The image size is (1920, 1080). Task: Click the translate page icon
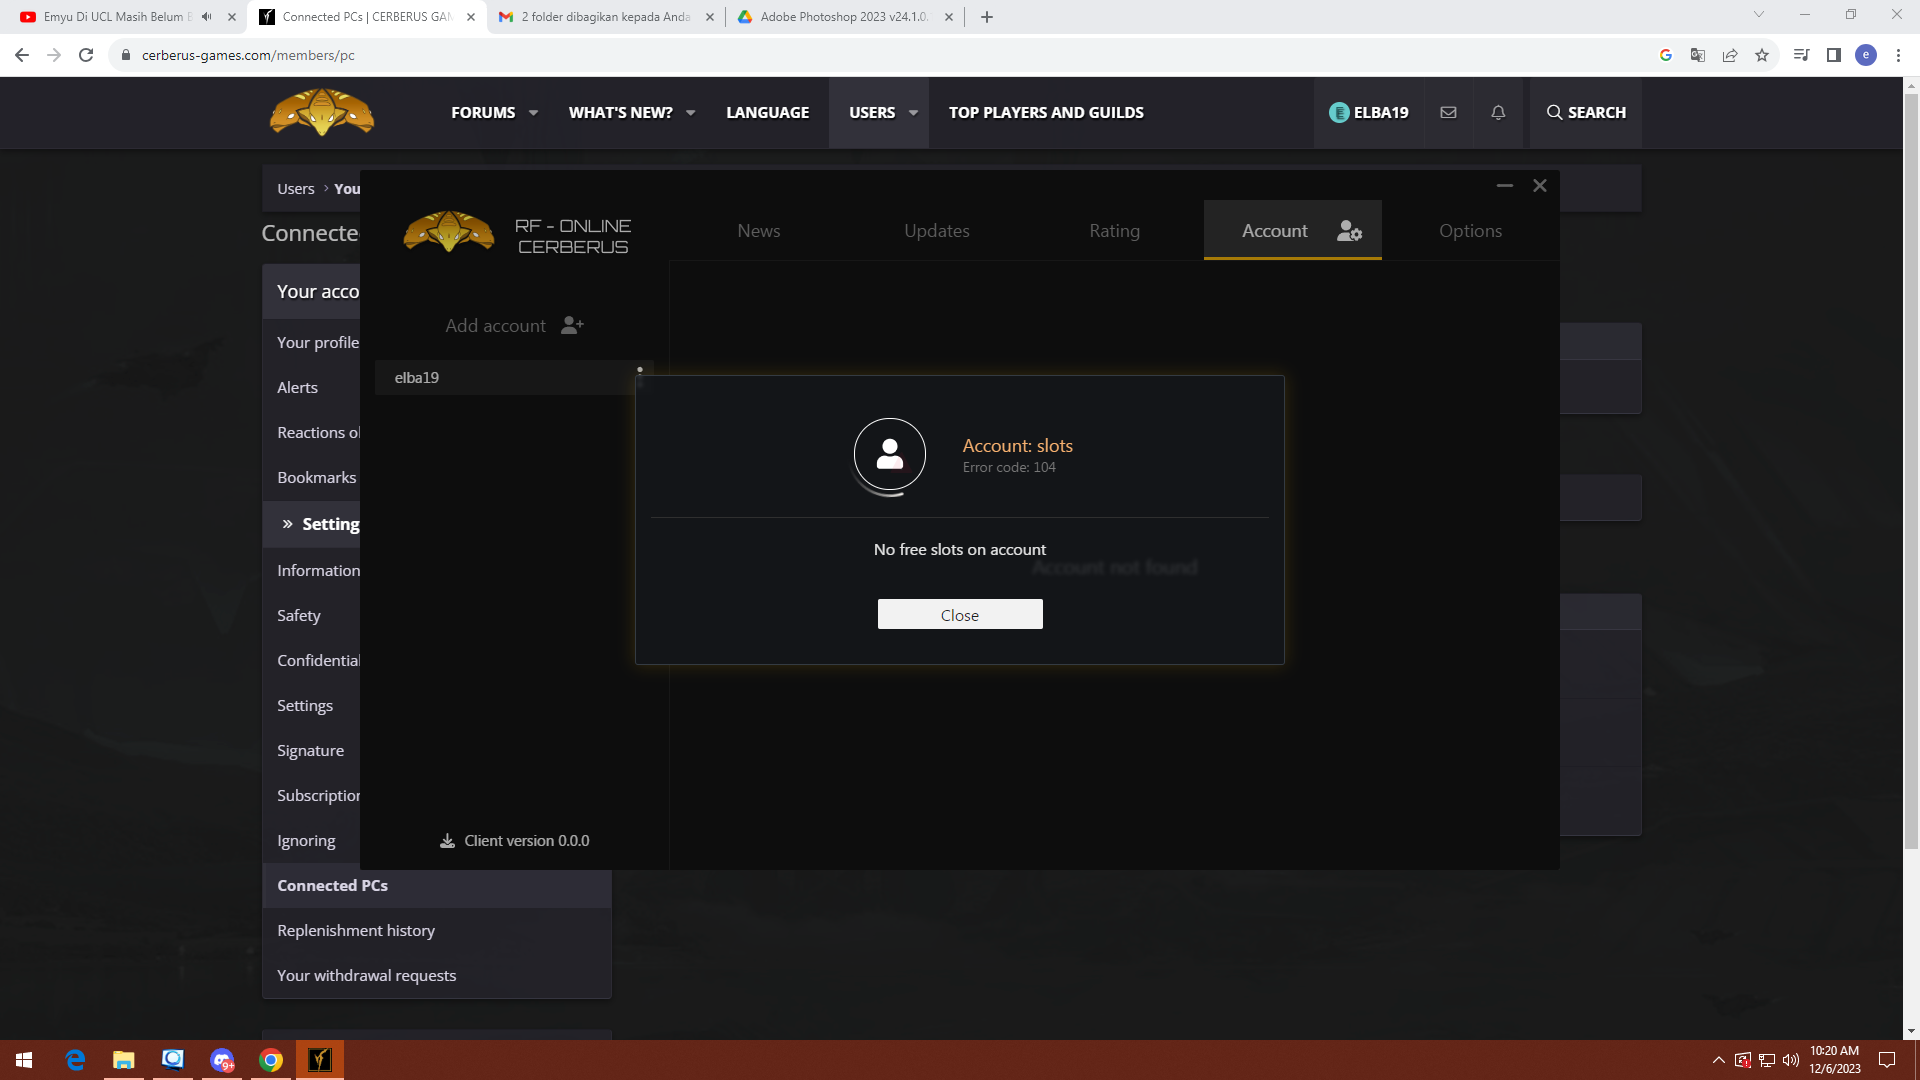tap(1698, 55)
